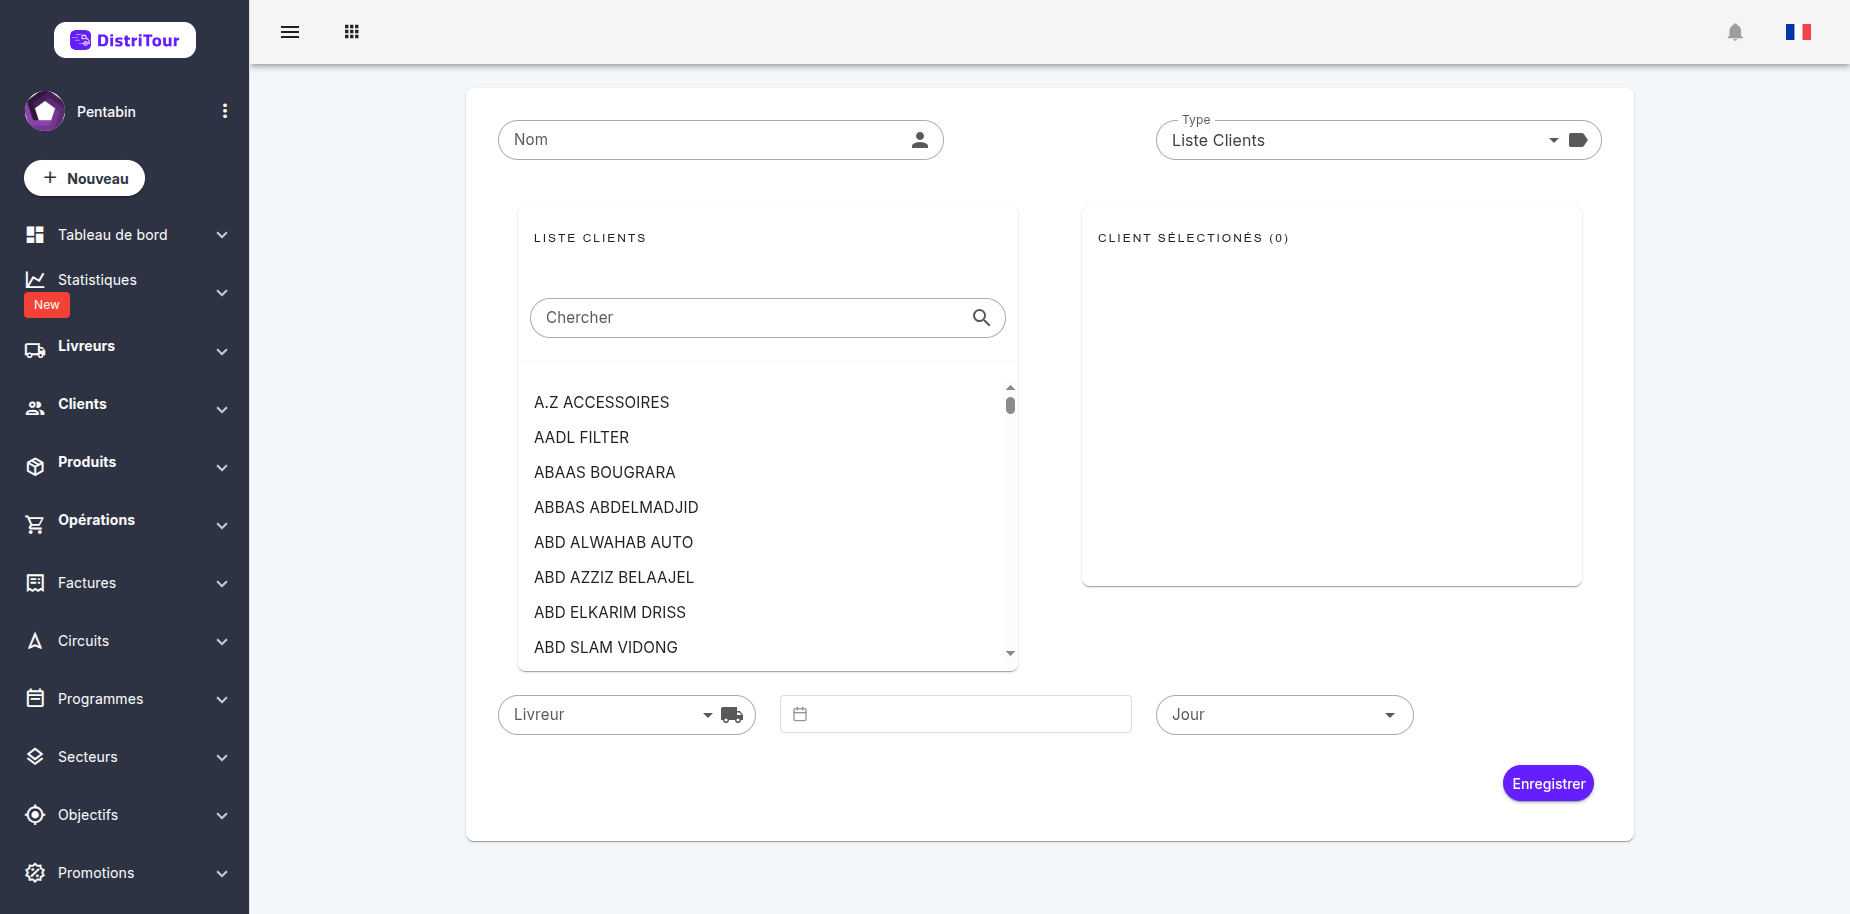
Task: Click the search magnifier in Chercher
Action: pos(981,318)
